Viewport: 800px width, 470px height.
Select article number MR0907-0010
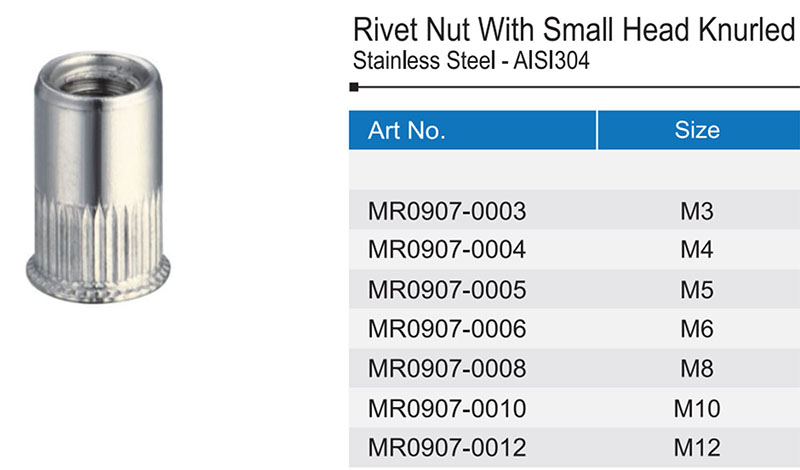tap(447, 408)
